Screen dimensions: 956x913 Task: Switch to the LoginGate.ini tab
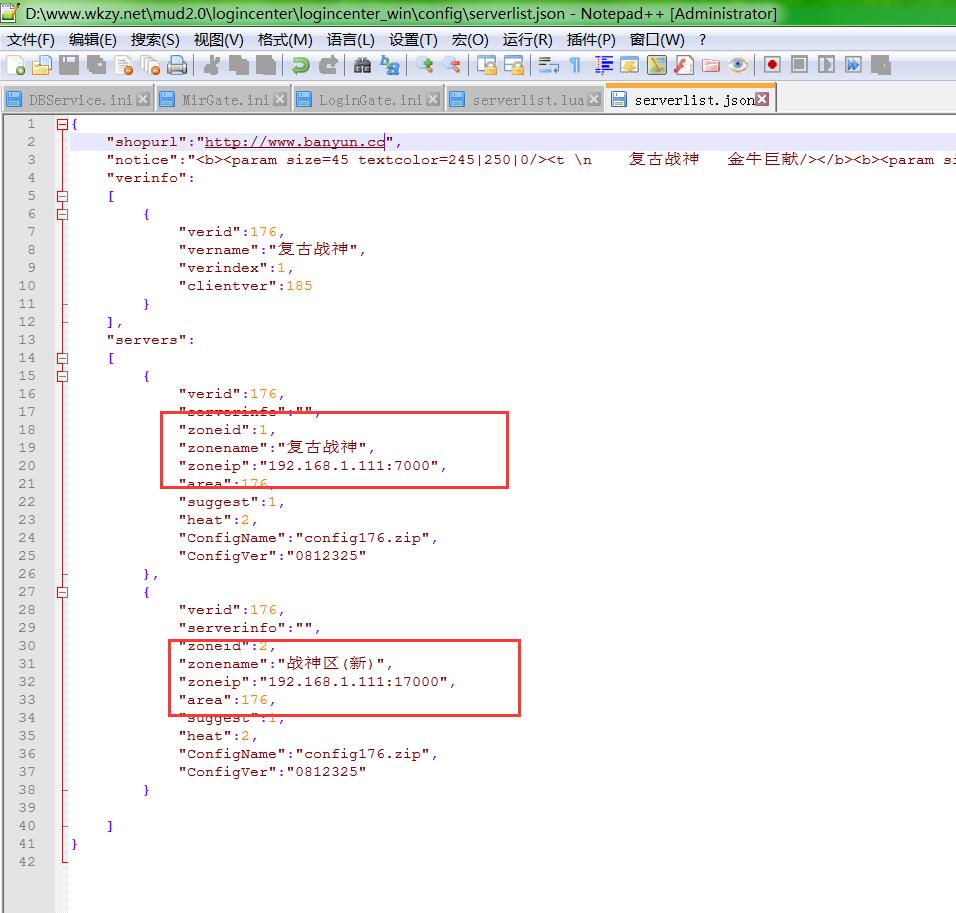pos(369,100)
